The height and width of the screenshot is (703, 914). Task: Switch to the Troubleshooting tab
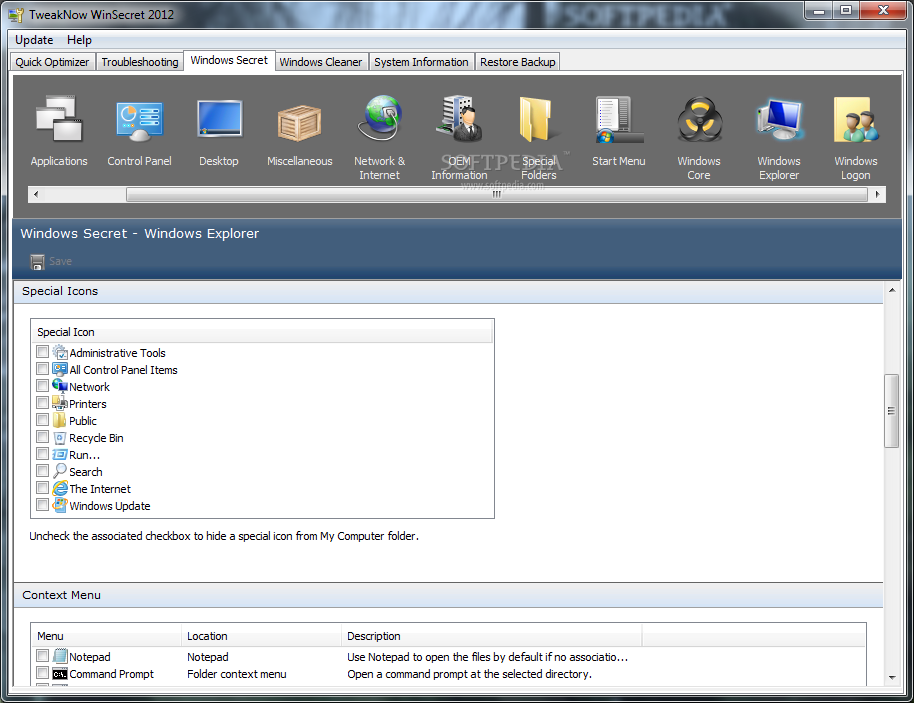(140, 62)
